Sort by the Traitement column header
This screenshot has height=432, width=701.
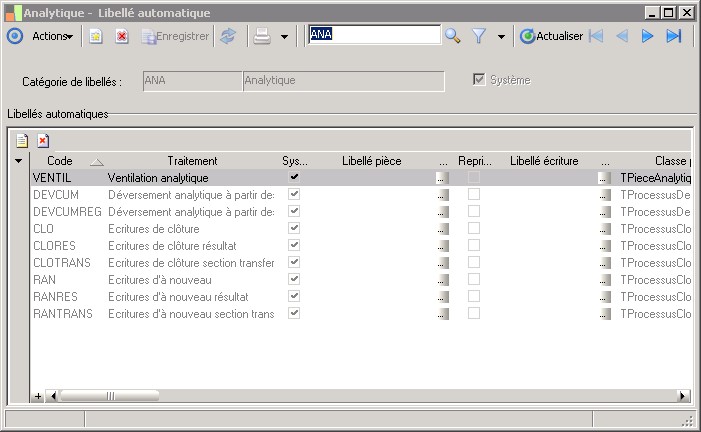pyautogui.click(x=192, y=160)
